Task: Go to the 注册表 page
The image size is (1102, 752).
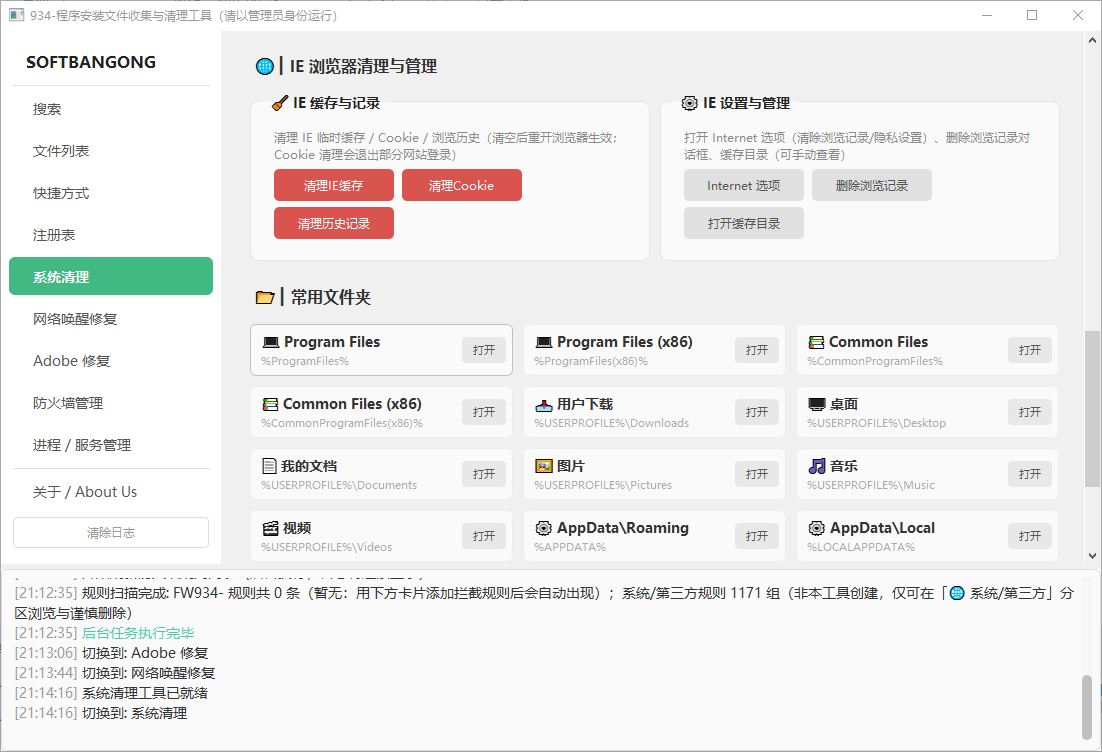Action: coord(111,235)
